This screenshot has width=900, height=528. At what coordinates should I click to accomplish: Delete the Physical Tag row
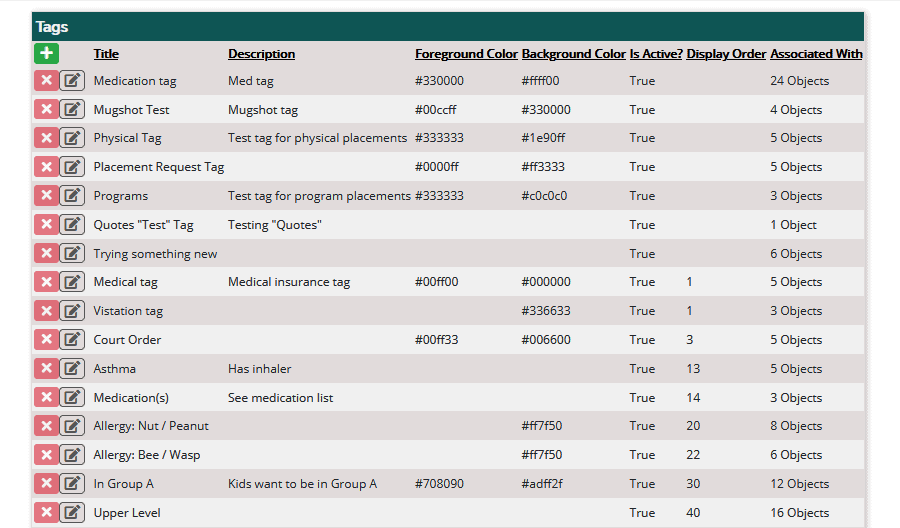46,138
